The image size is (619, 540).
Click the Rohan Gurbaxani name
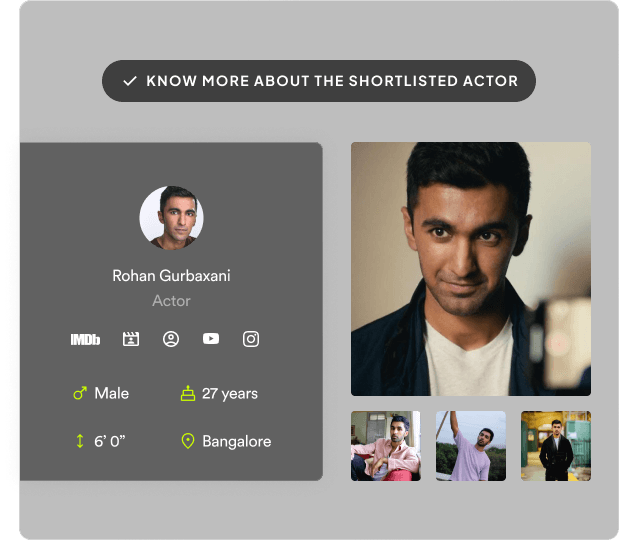pos(171,276)
